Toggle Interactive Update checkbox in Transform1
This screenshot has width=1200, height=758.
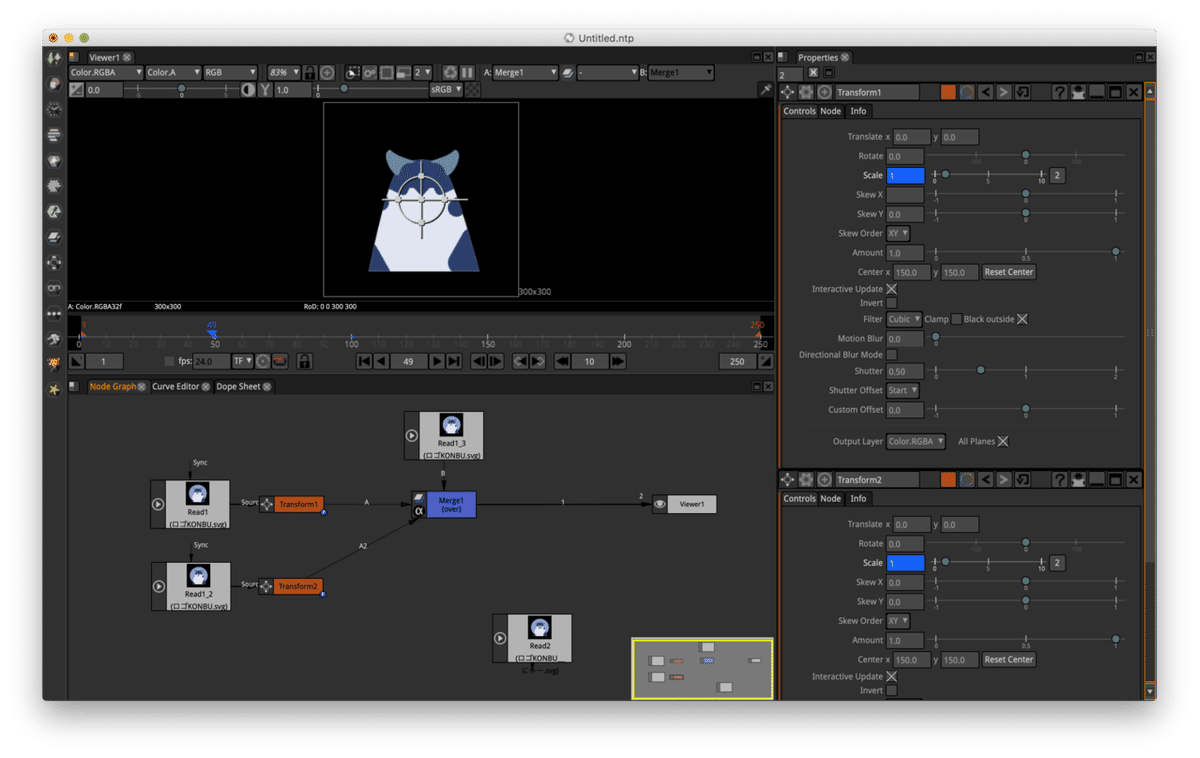click(892, 289)
